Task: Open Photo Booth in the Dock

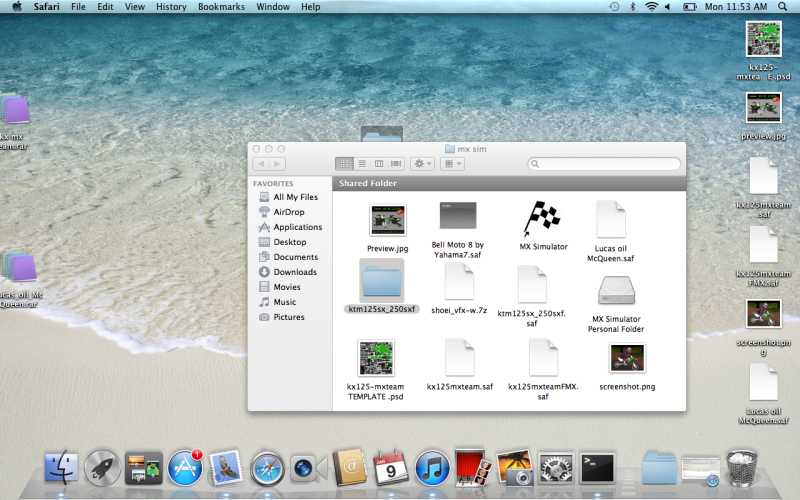Action: click(x=473, y=467)
